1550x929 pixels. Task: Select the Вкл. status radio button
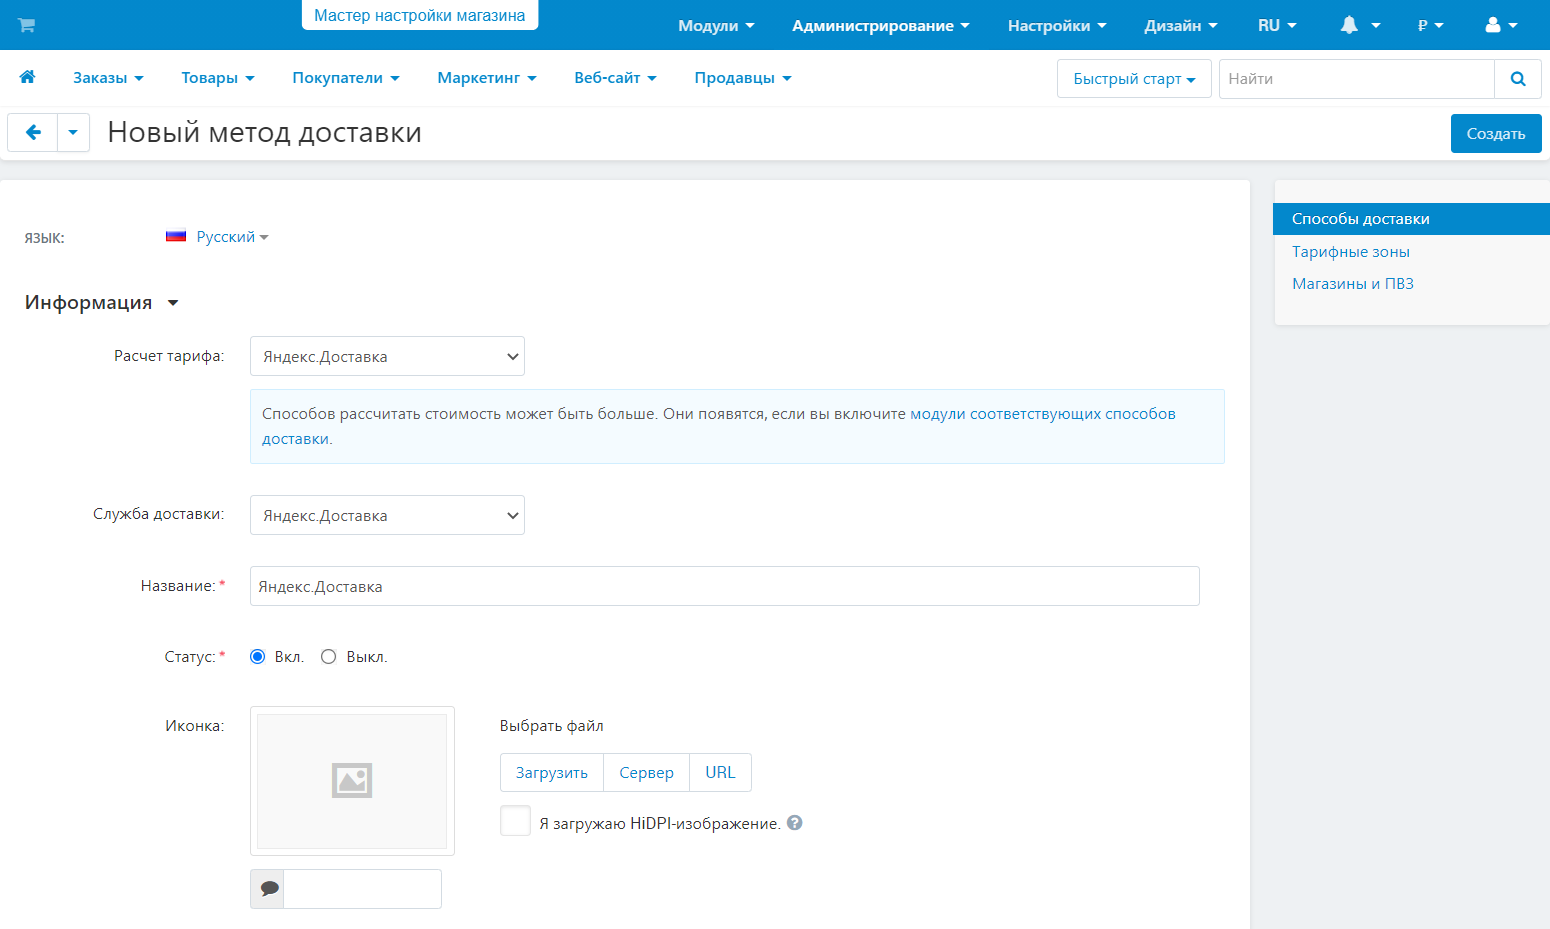tap(258, 657)
